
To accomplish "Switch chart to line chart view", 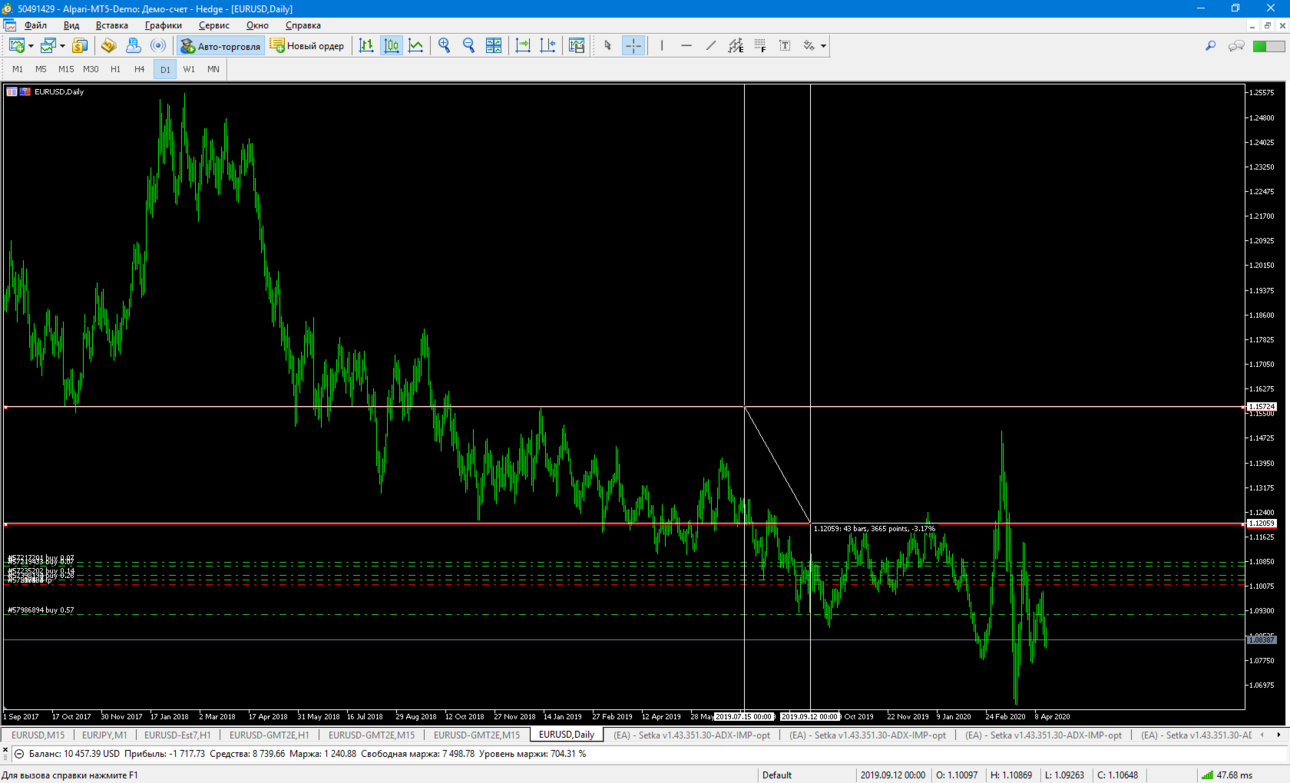I will coord(416,46).
